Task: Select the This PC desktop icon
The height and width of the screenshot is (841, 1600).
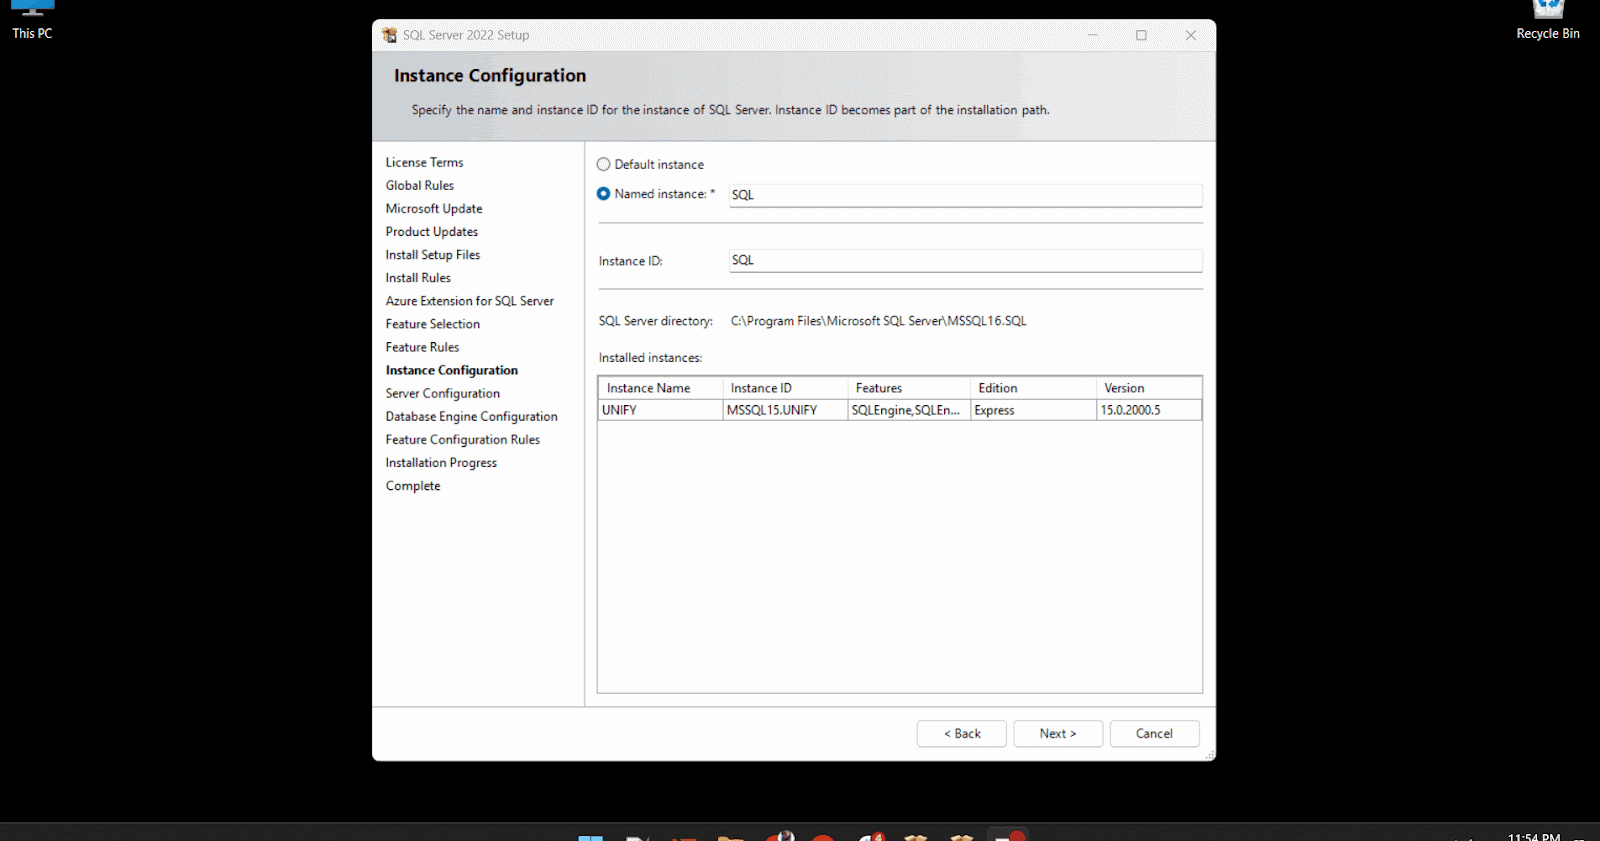Action: point(32,19)
